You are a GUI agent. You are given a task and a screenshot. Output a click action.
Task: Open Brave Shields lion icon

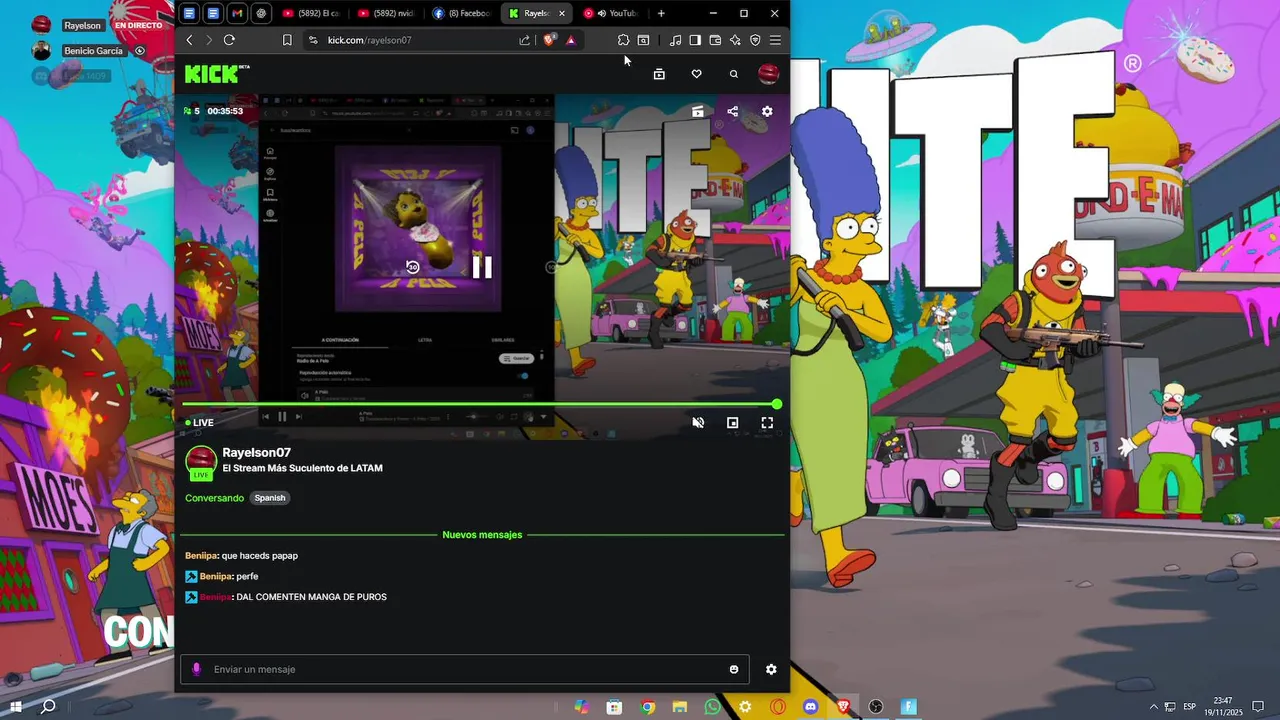point(549,40)
